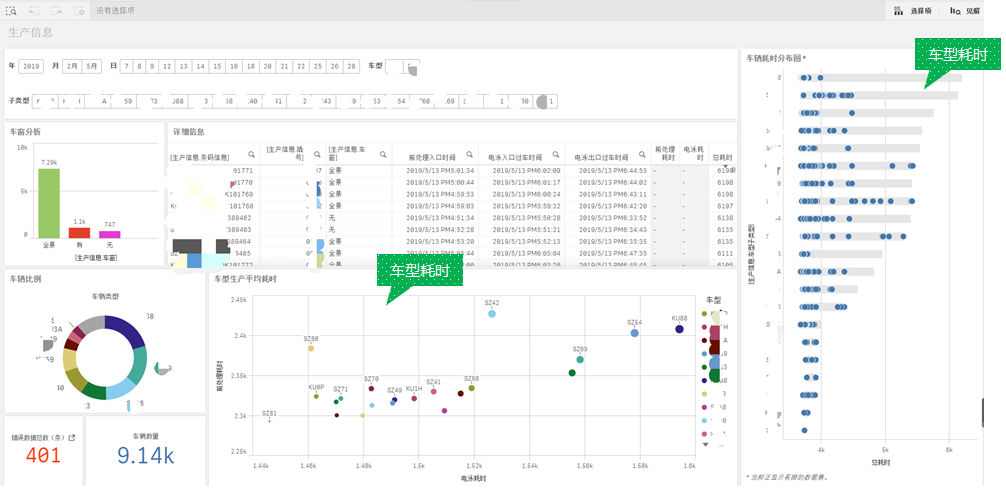Click table cell 2019/5/13 PM6:43:11
Viewport: 1006px width, 504px height.
[613, 194]
